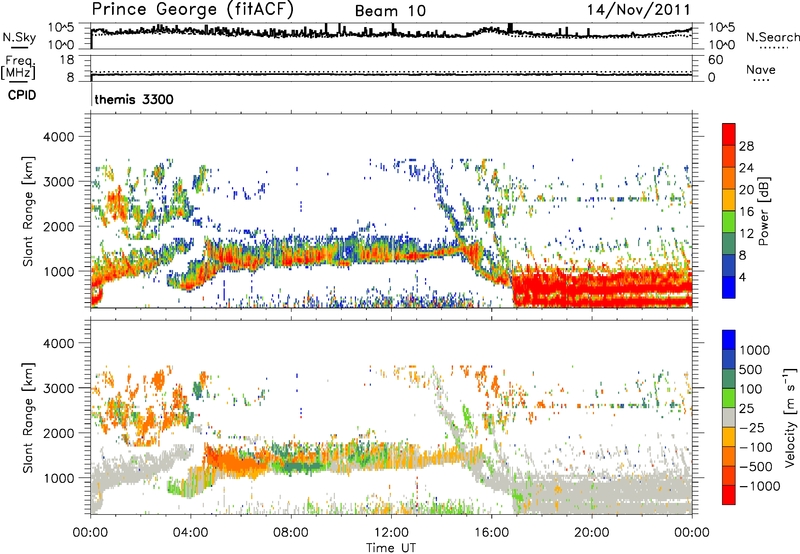Screen dimensions: 800x554
Task: Click the 'Beam 10' label
Action: 390,11
